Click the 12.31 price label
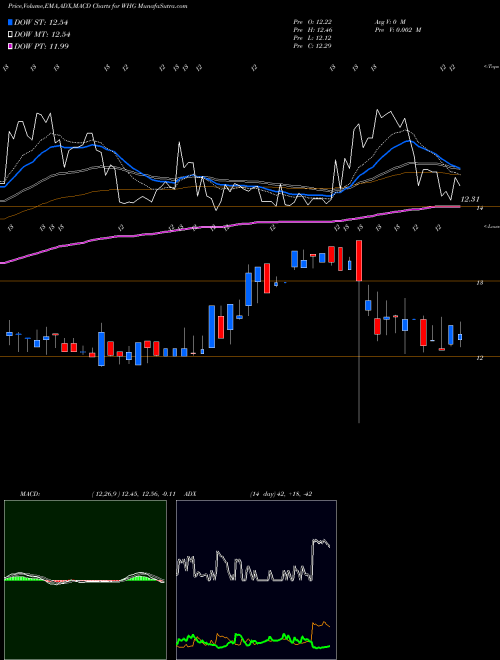500x660 pixels. tap(470, 199)
